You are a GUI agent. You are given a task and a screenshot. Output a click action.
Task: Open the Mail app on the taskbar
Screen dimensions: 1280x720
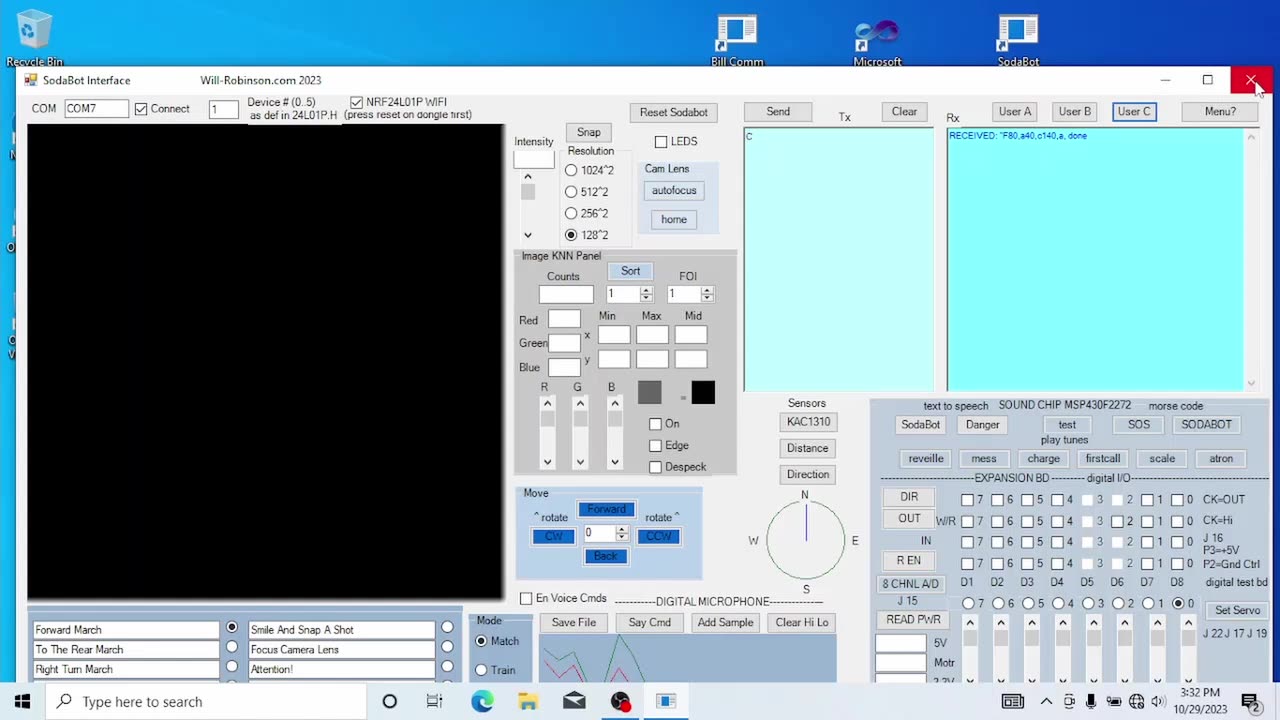574,701
